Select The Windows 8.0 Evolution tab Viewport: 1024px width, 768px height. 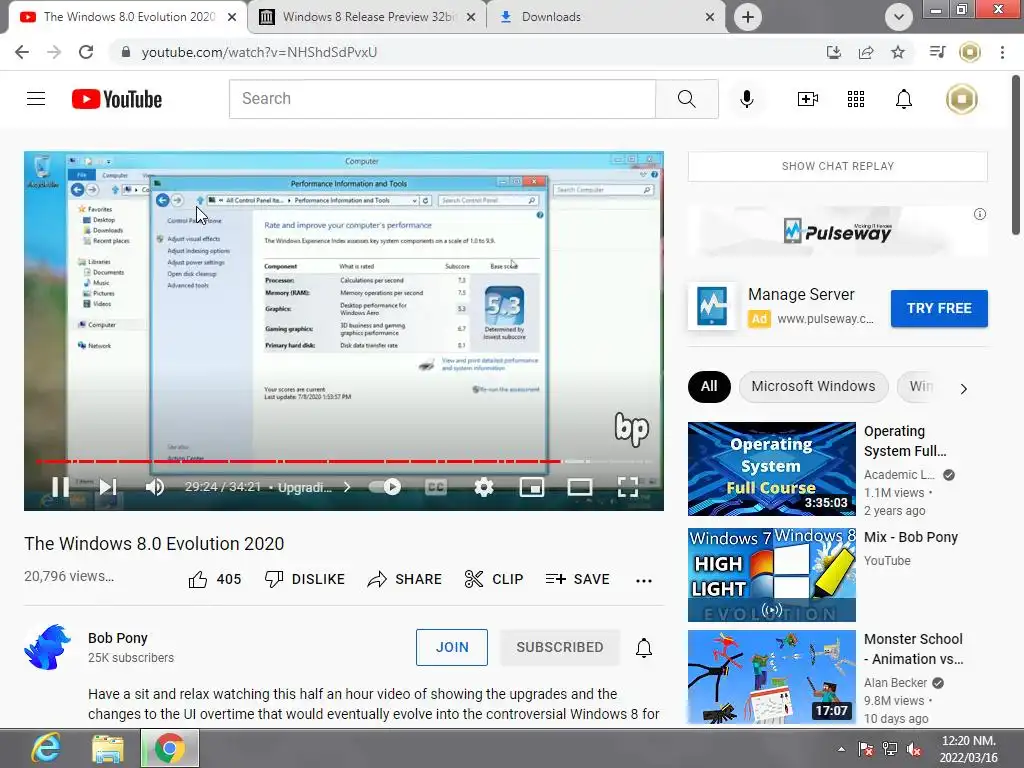[x=127, y=17]
